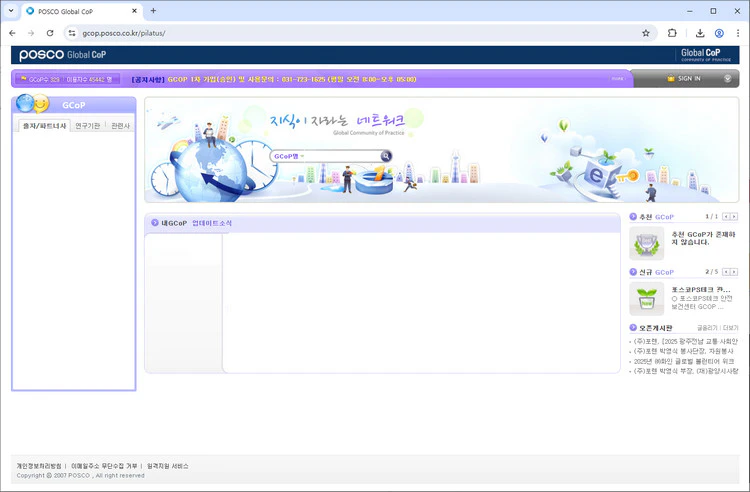Click the sprout New thumbnail under 신규 GCoP
The image size is (750, 492).
pos(646,299)
